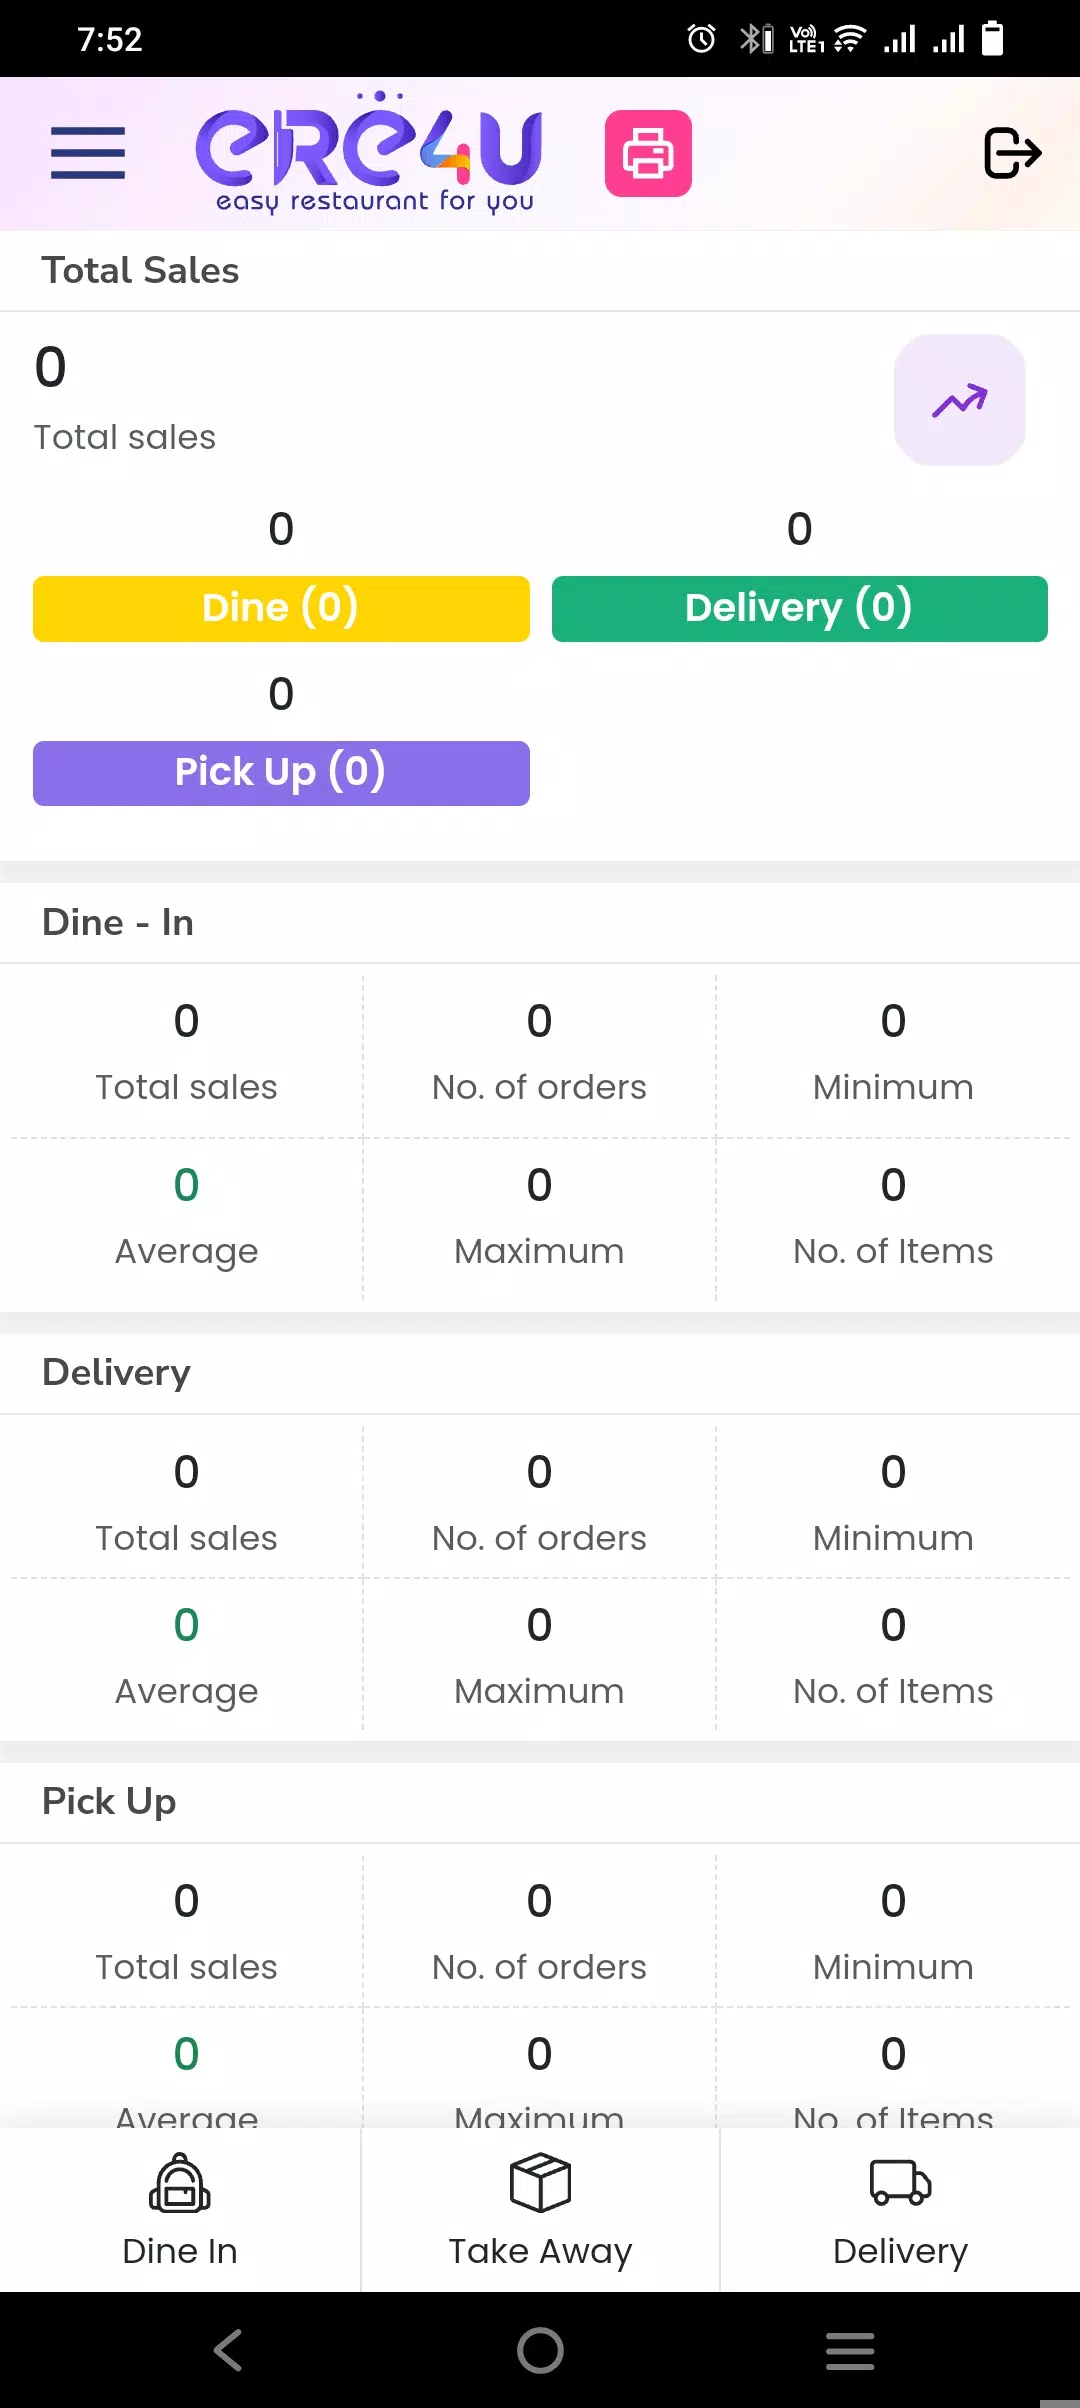
Task: Switch to the Take Away tab
Action: pos(540,2210)
